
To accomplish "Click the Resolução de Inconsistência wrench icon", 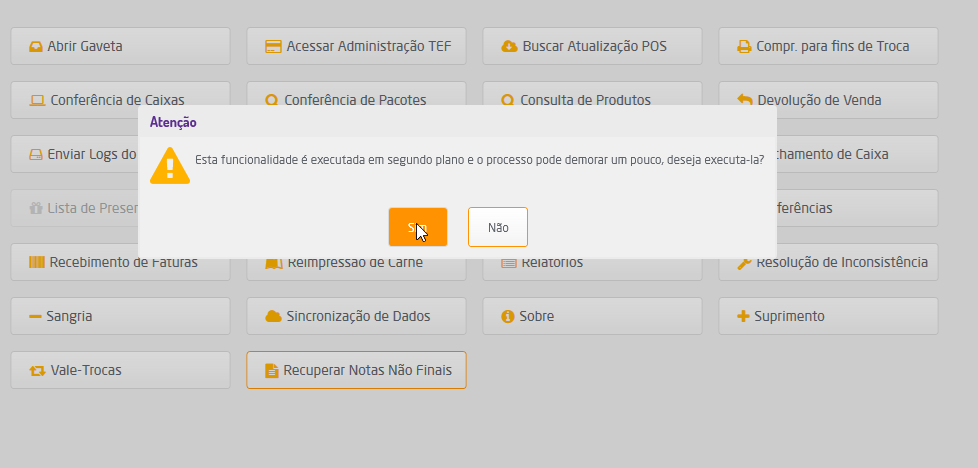I will (x=744, y=263).
